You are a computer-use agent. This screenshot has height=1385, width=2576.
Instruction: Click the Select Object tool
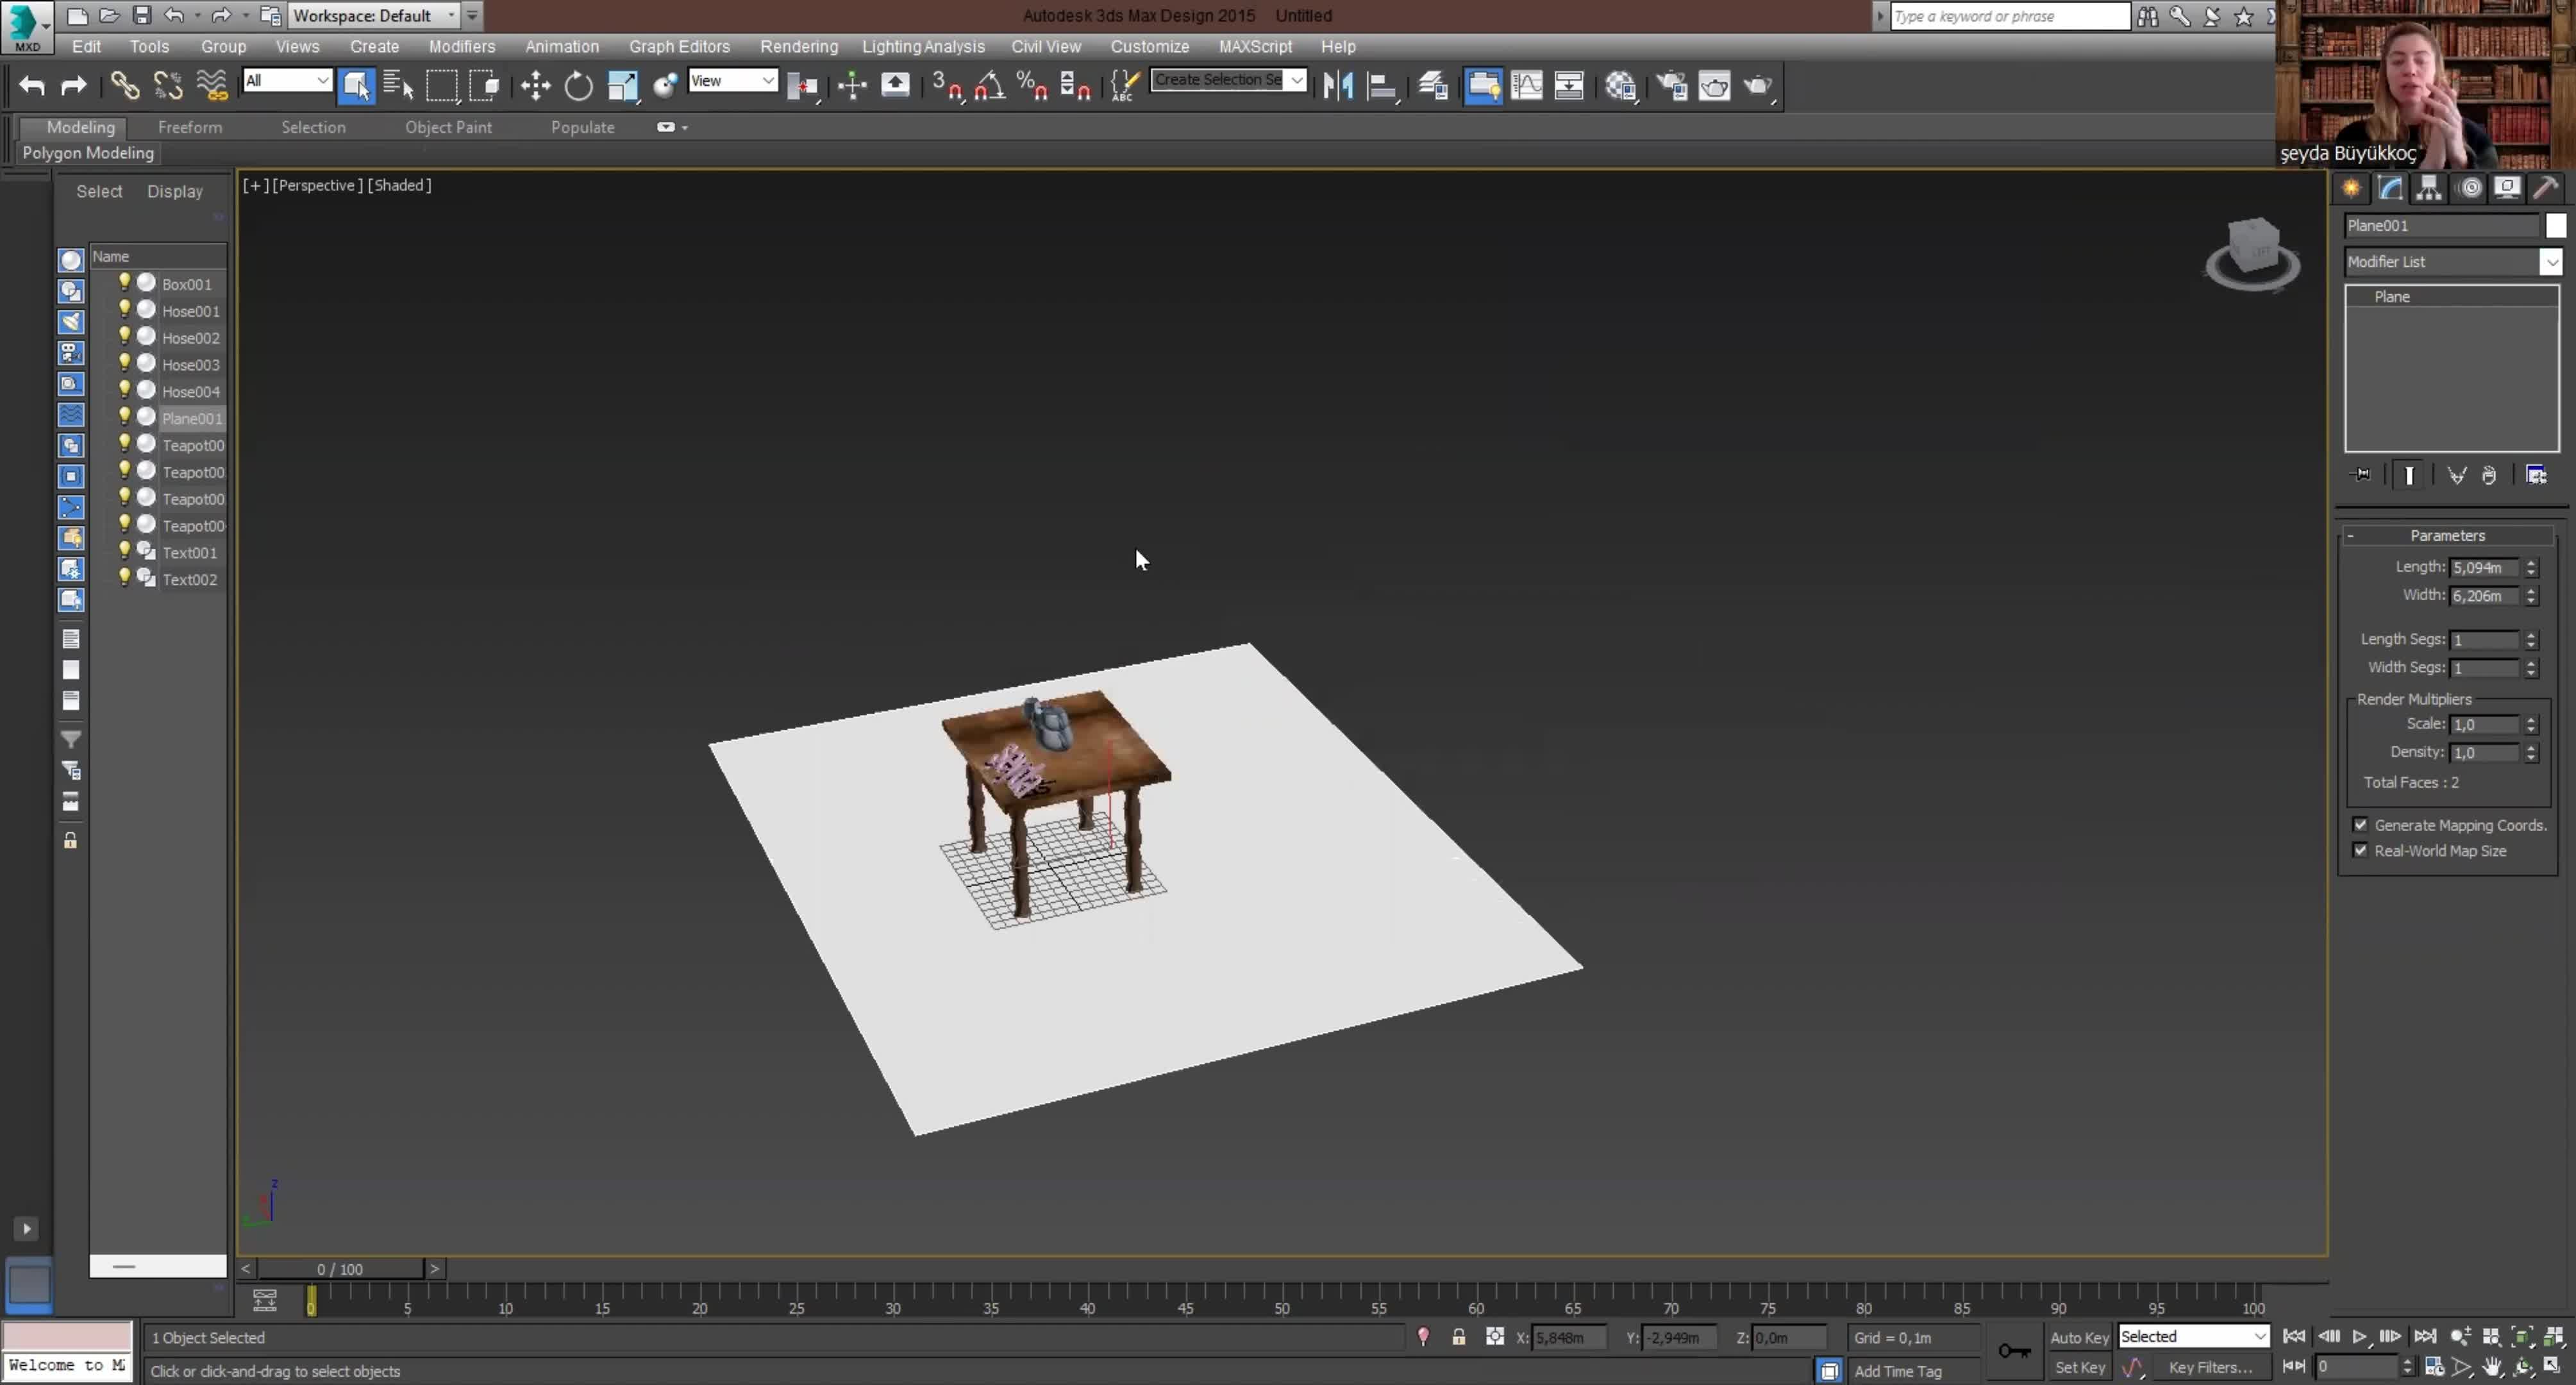click(x=356, y=86)
